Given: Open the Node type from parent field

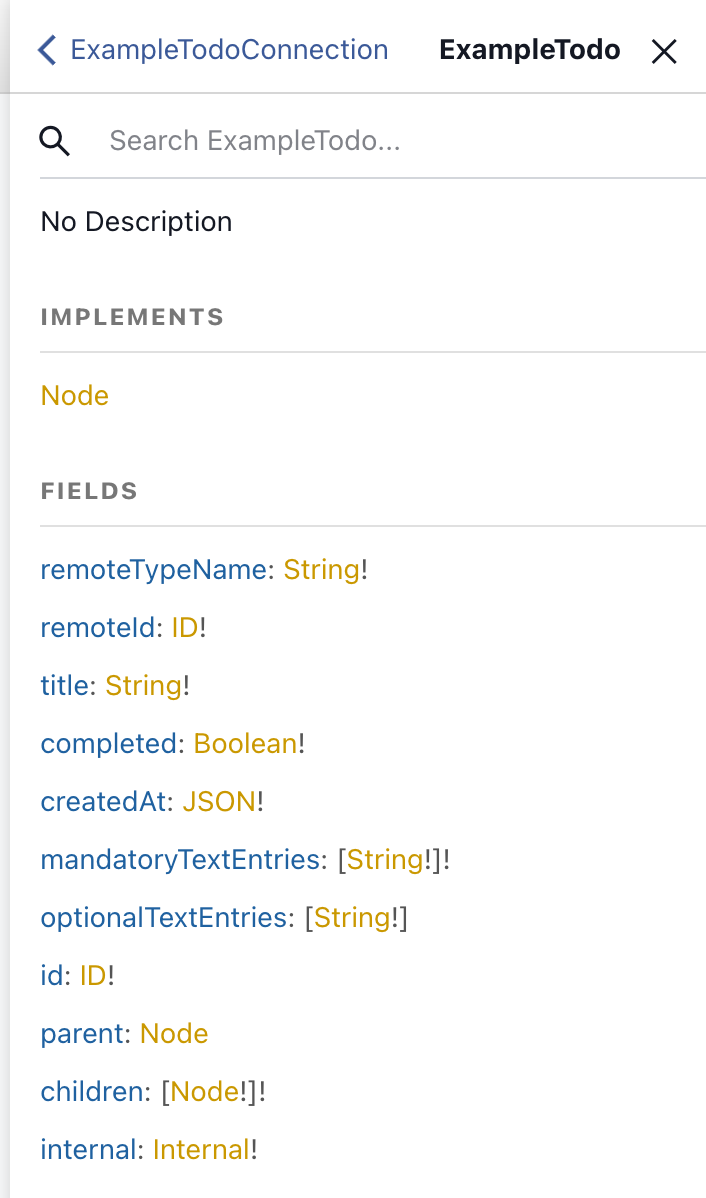Looking at the screenshot, I should pos(173,1033).
